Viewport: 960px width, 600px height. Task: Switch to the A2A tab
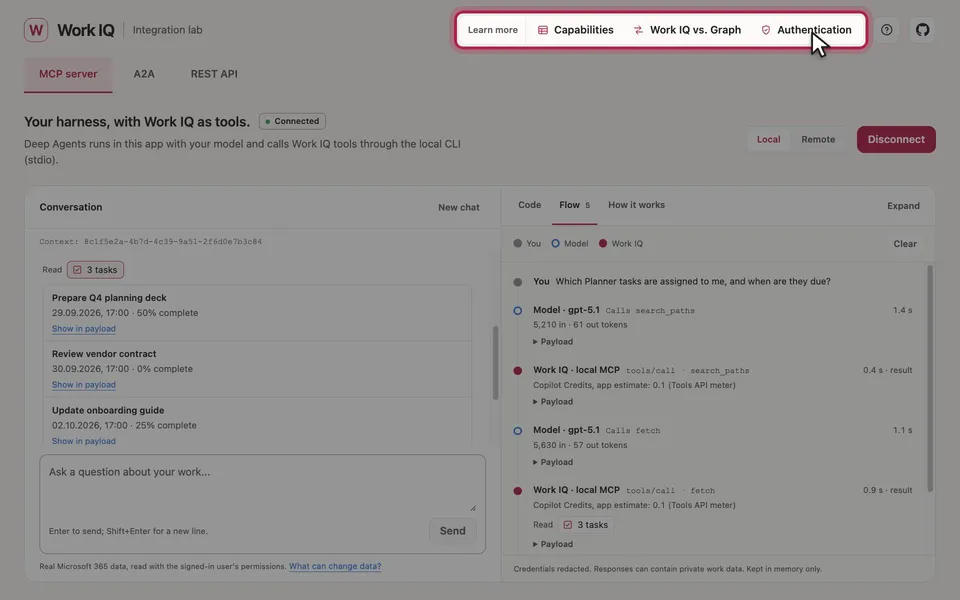(x=144, y=74)
